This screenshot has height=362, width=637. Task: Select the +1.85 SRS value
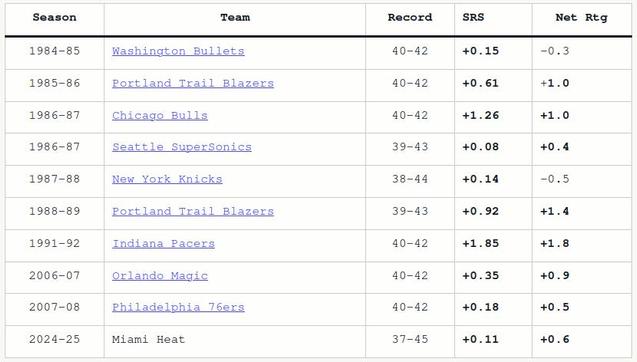[481, 243]
